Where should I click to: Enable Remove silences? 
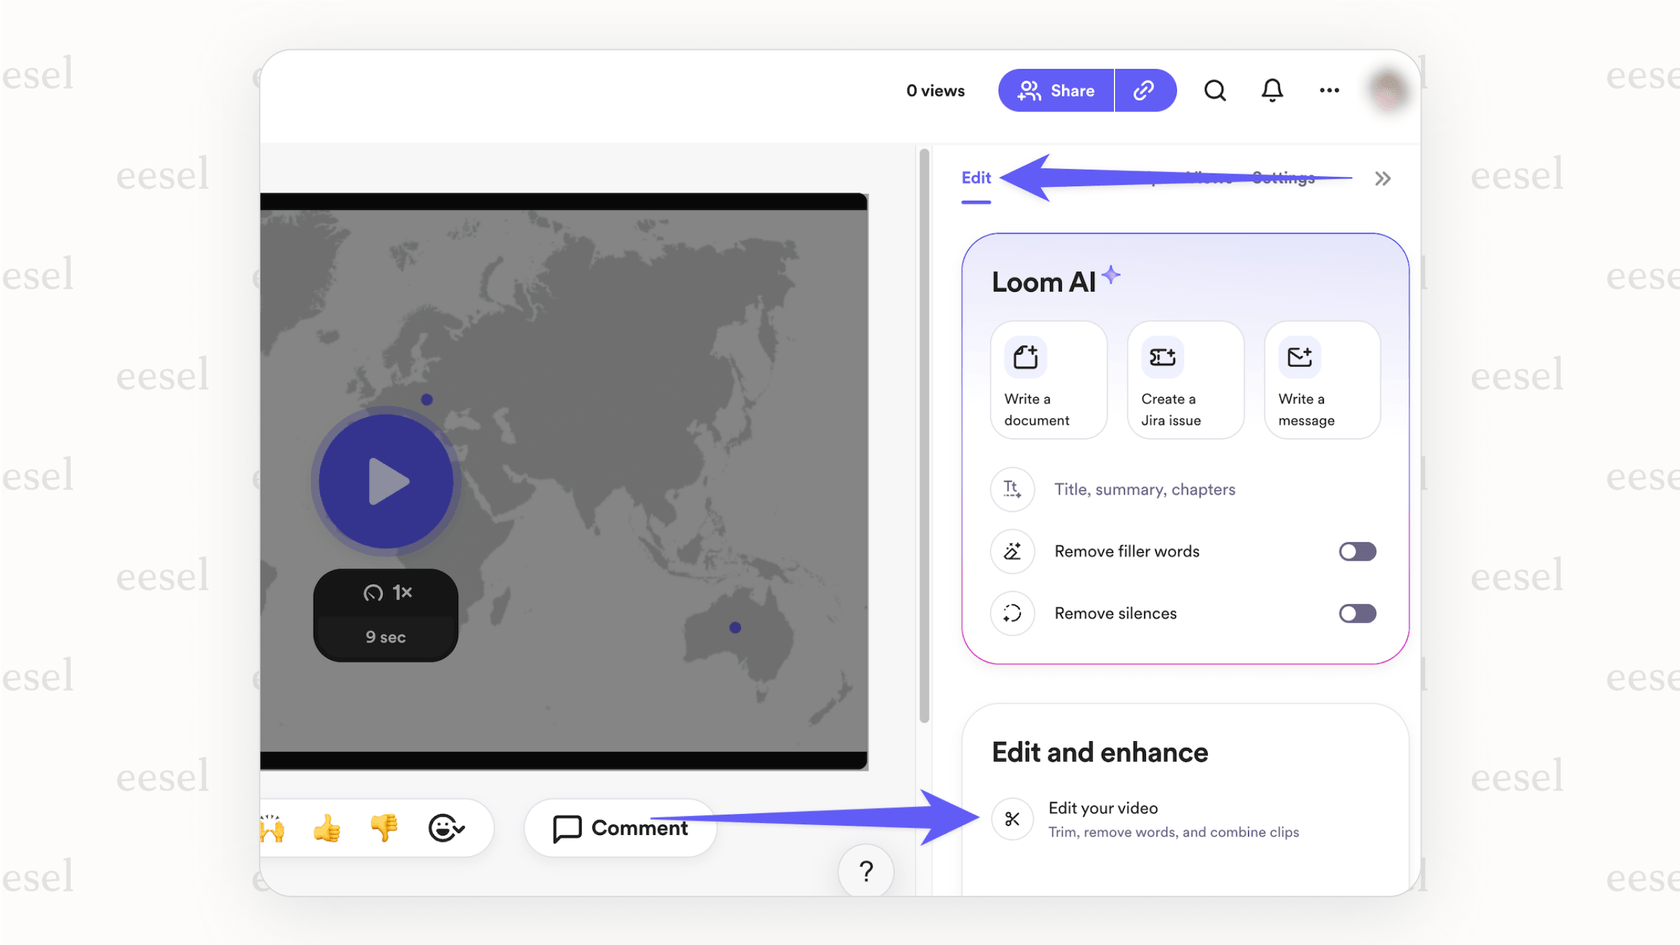1357,613
